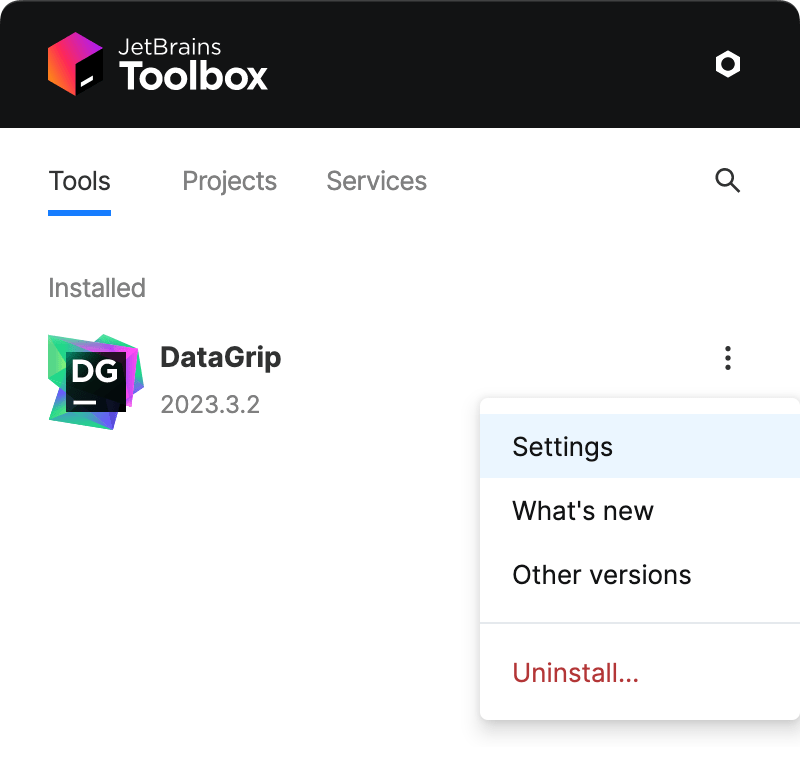The width and height of the screenshot is (800, 760).
Task: Open DataGrip's three-dot kebab menu
Action: (728, 357)
